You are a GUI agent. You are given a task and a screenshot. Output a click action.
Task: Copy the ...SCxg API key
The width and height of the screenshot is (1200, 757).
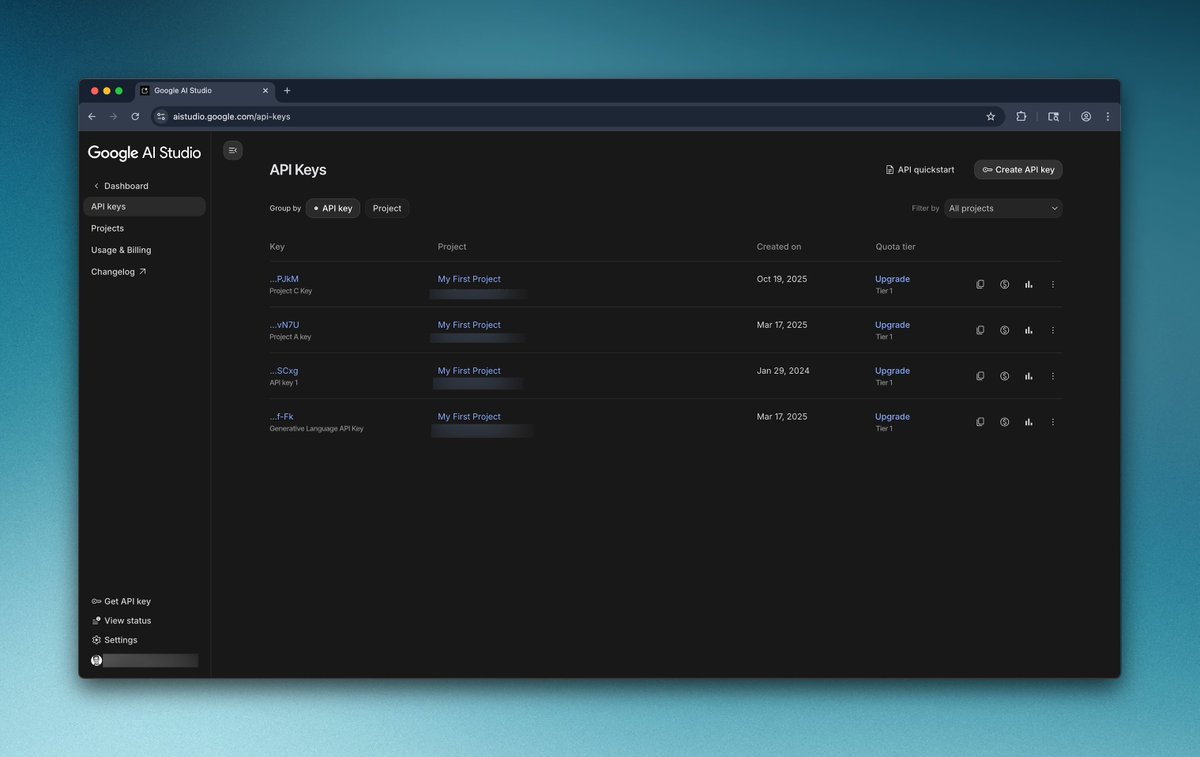tap(980, 376)
